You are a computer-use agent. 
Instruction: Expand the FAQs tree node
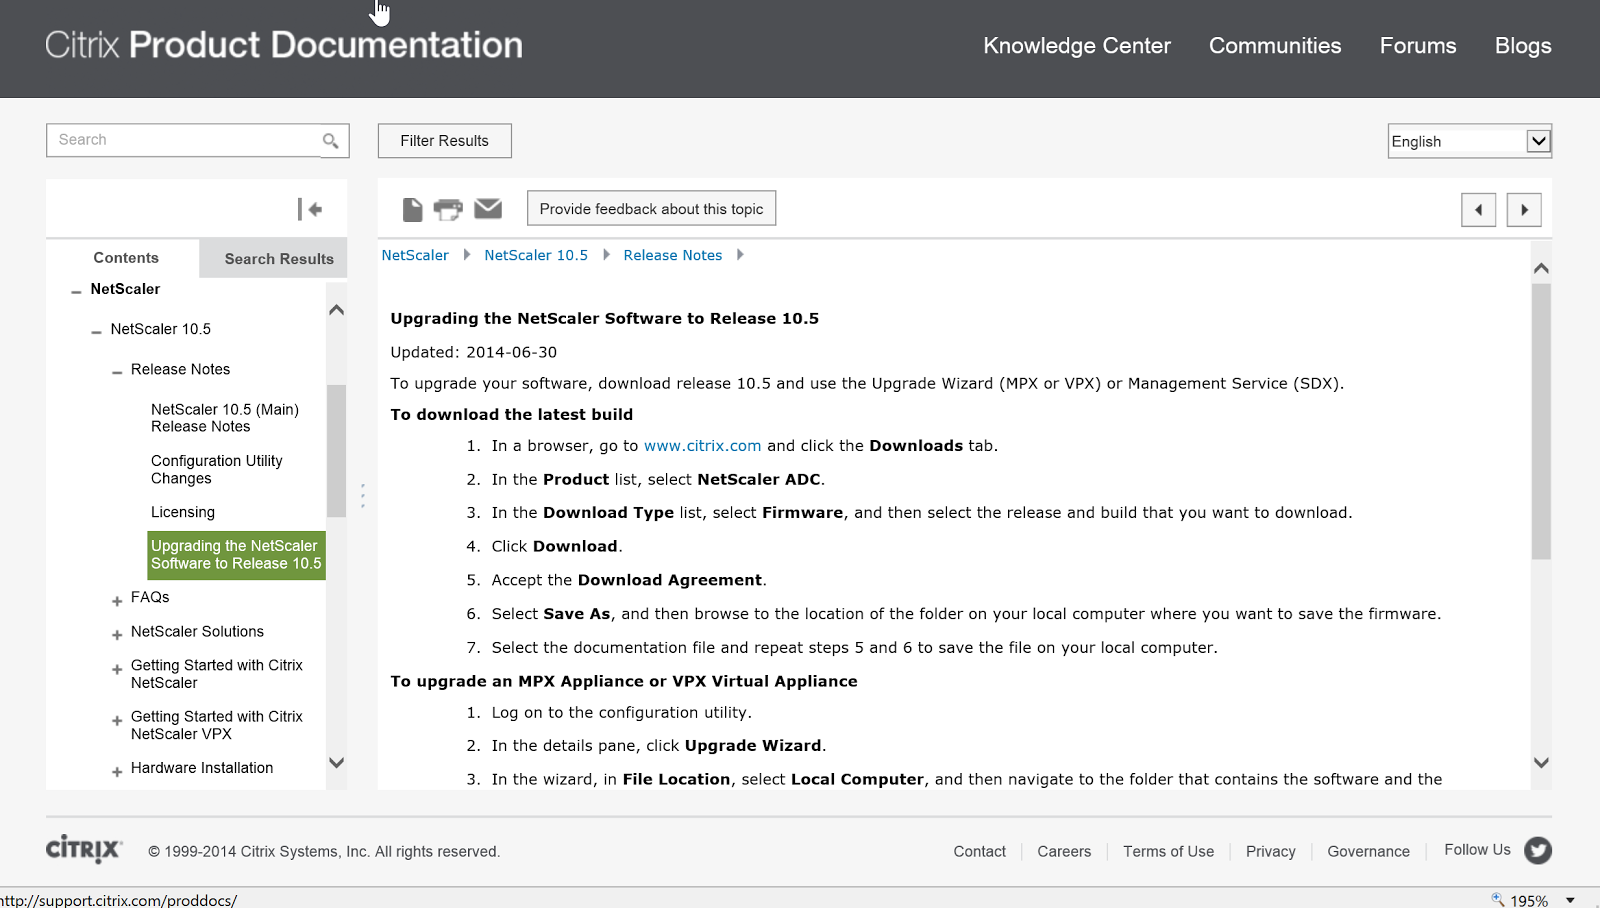click(x=117, y=600)
